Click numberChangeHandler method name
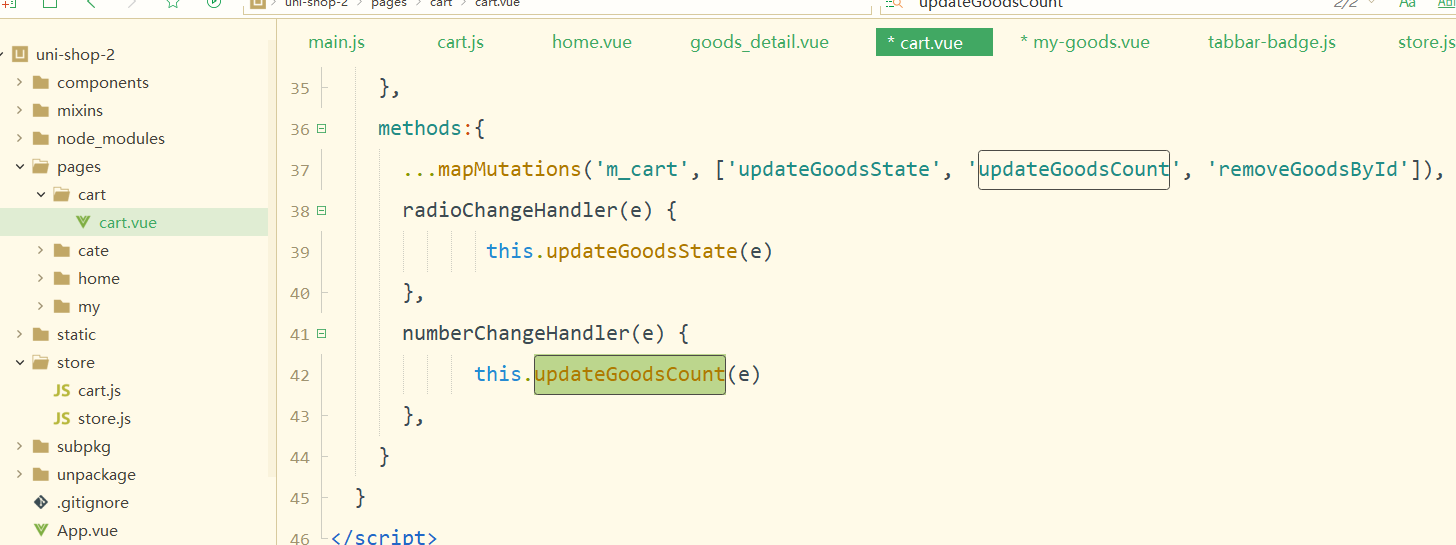Image resolution: width=1456 pixels, height=545 pixels. pos(516,334)
